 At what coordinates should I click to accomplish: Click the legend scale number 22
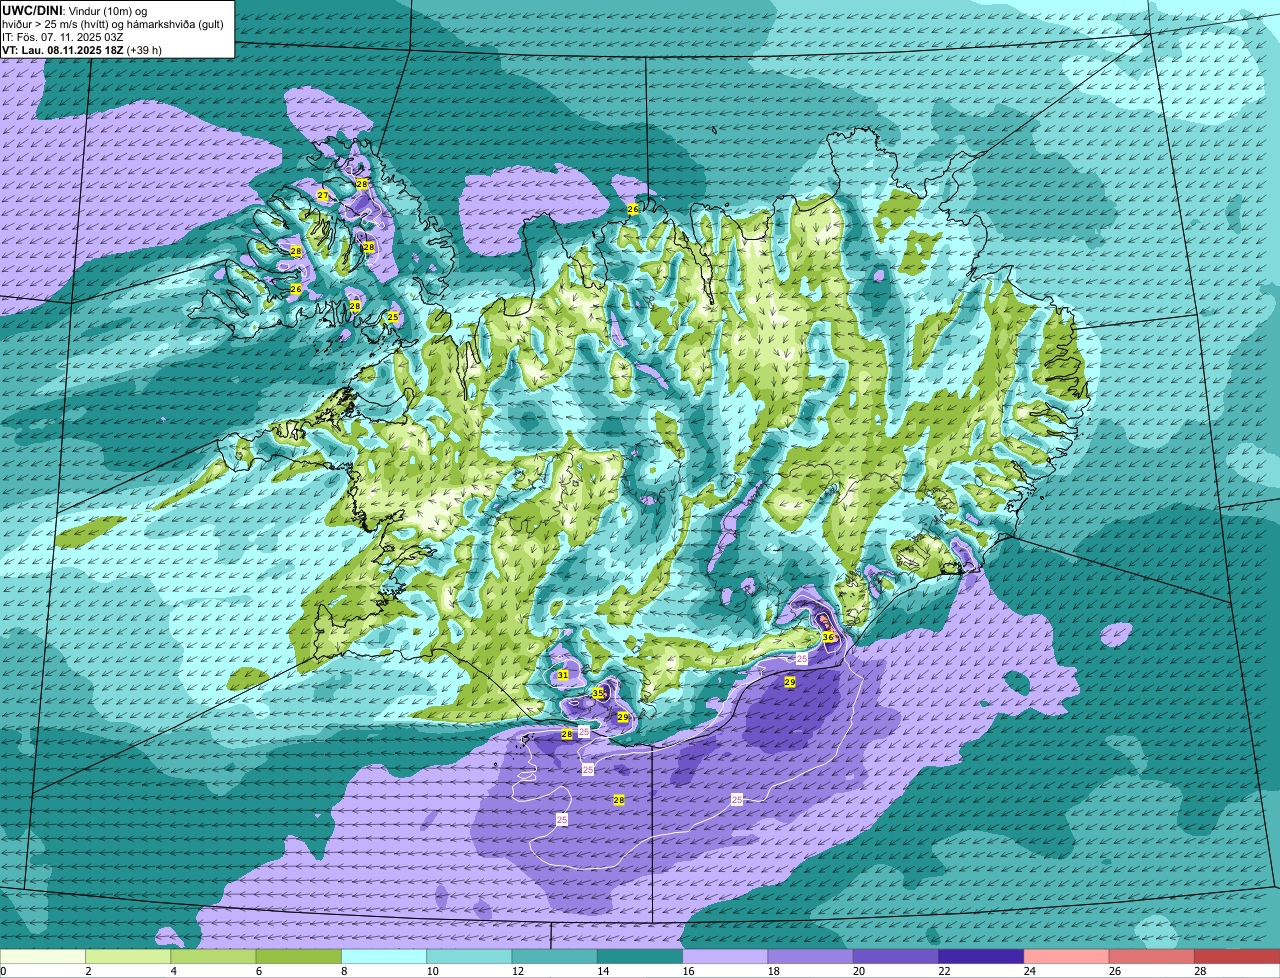coord(943,971)
